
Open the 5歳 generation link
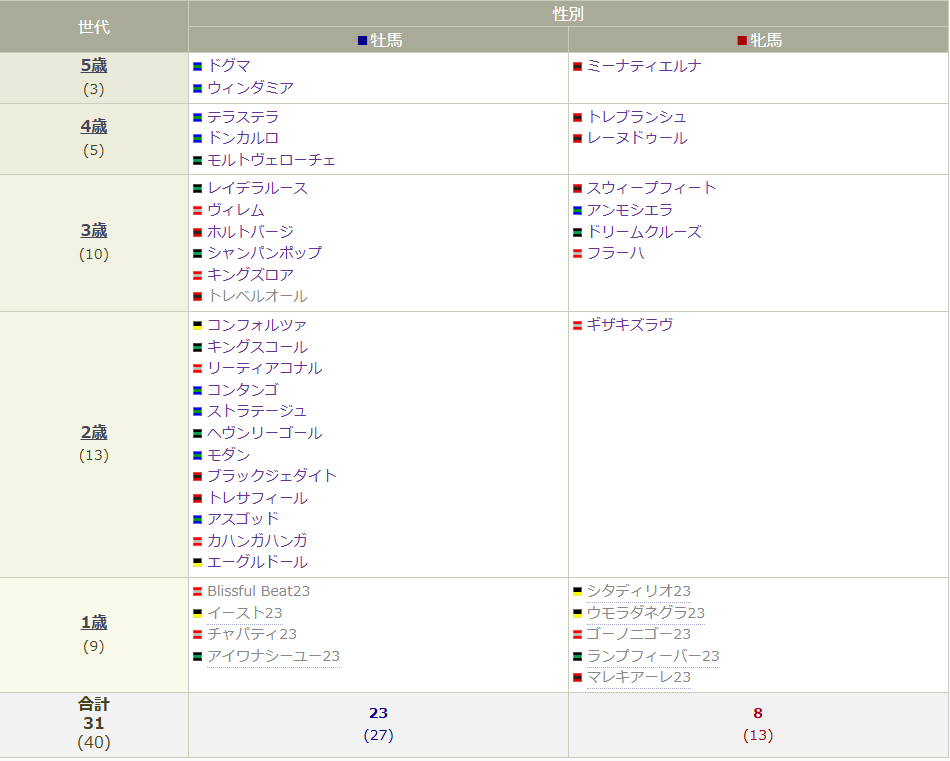pos(94,65)
